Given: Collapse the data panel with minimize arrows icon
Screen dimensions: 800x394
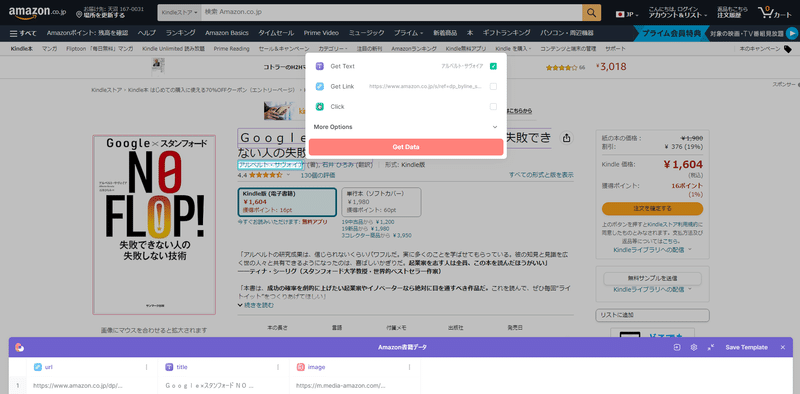Looking at the screenshot, I should (x=711, y=347).
